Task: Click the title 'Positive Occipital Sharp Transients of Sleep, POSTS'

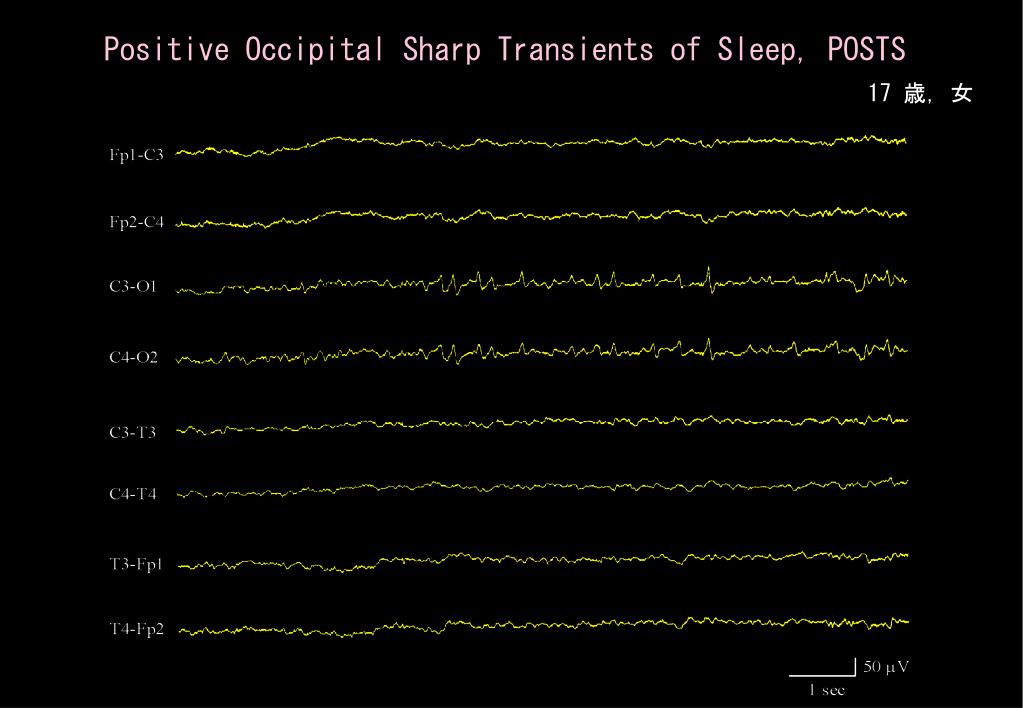Action: pos(504,49)
